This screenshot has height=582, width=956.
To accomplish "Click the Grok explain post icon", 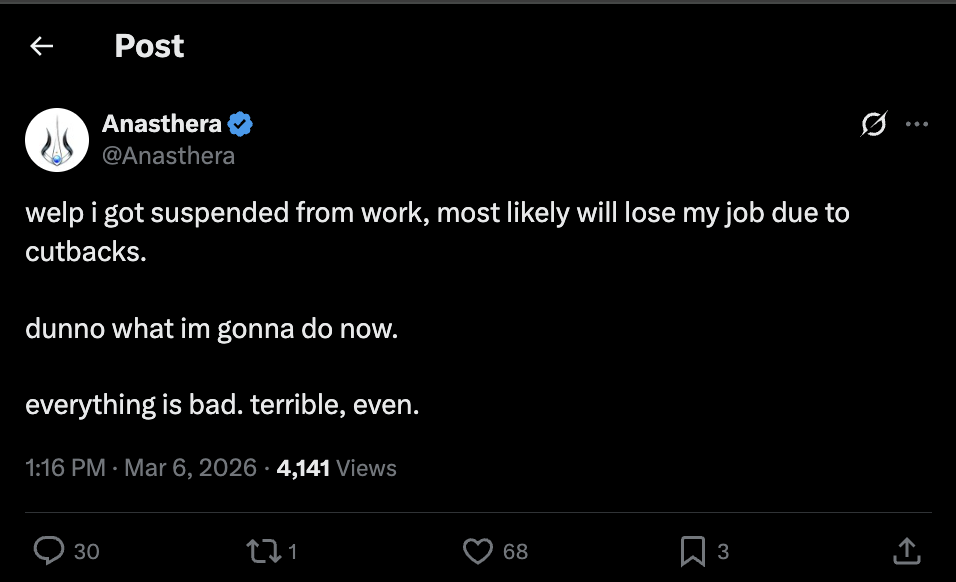I will click(874, 124).
